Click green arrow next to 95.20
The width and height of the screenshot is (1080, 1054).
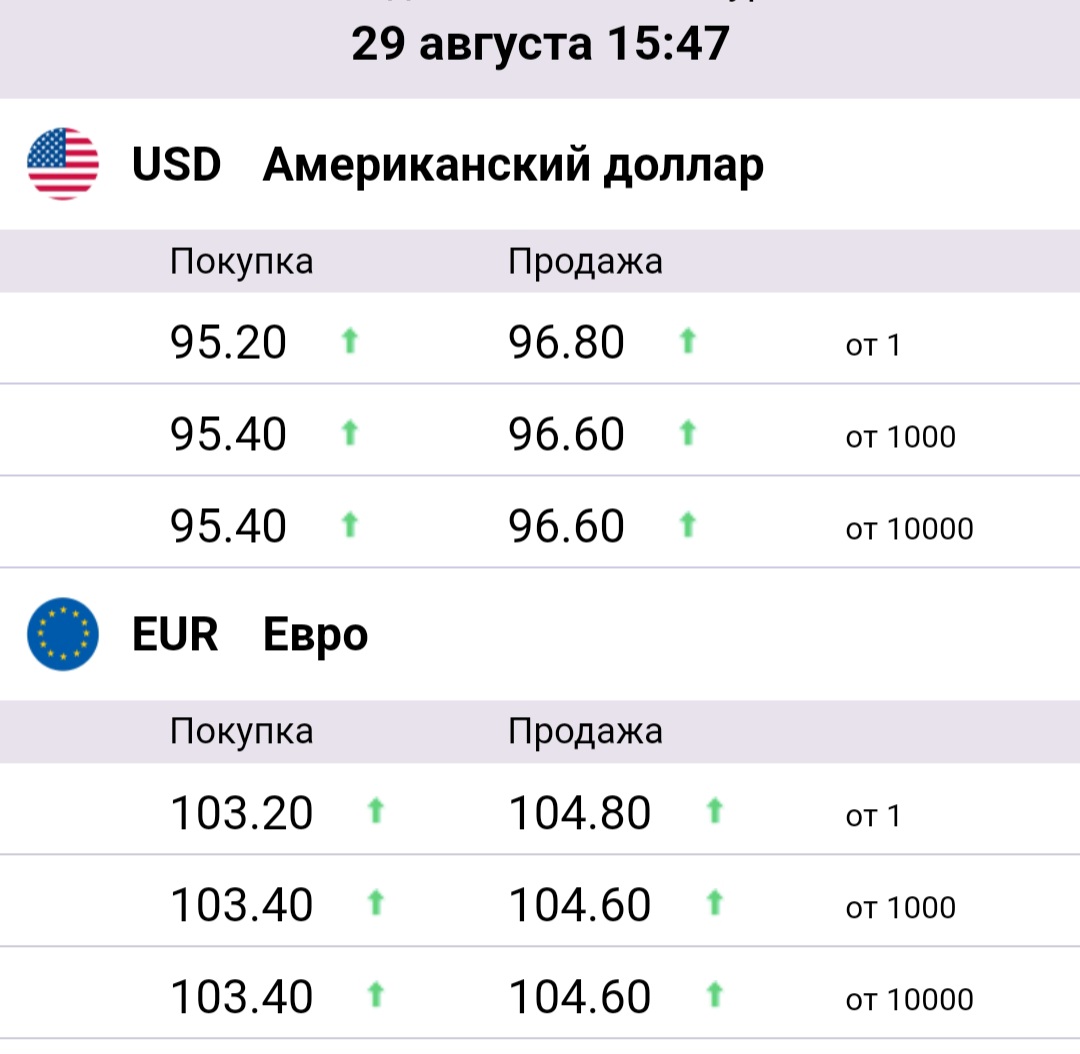click(350, 341)
